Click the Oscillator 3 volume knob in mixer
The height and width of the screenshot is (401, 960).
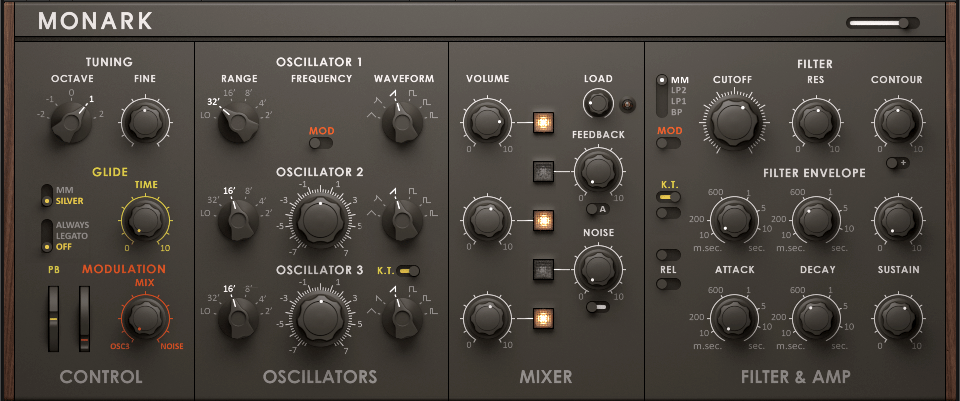[x=487, y=317]
